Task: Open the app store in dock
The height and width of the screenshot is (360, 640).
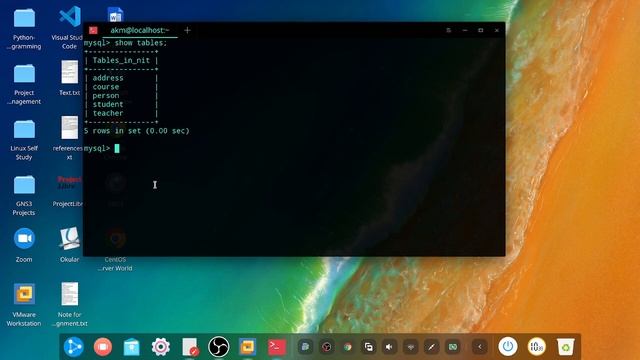Action: click(x=131, y=347)
